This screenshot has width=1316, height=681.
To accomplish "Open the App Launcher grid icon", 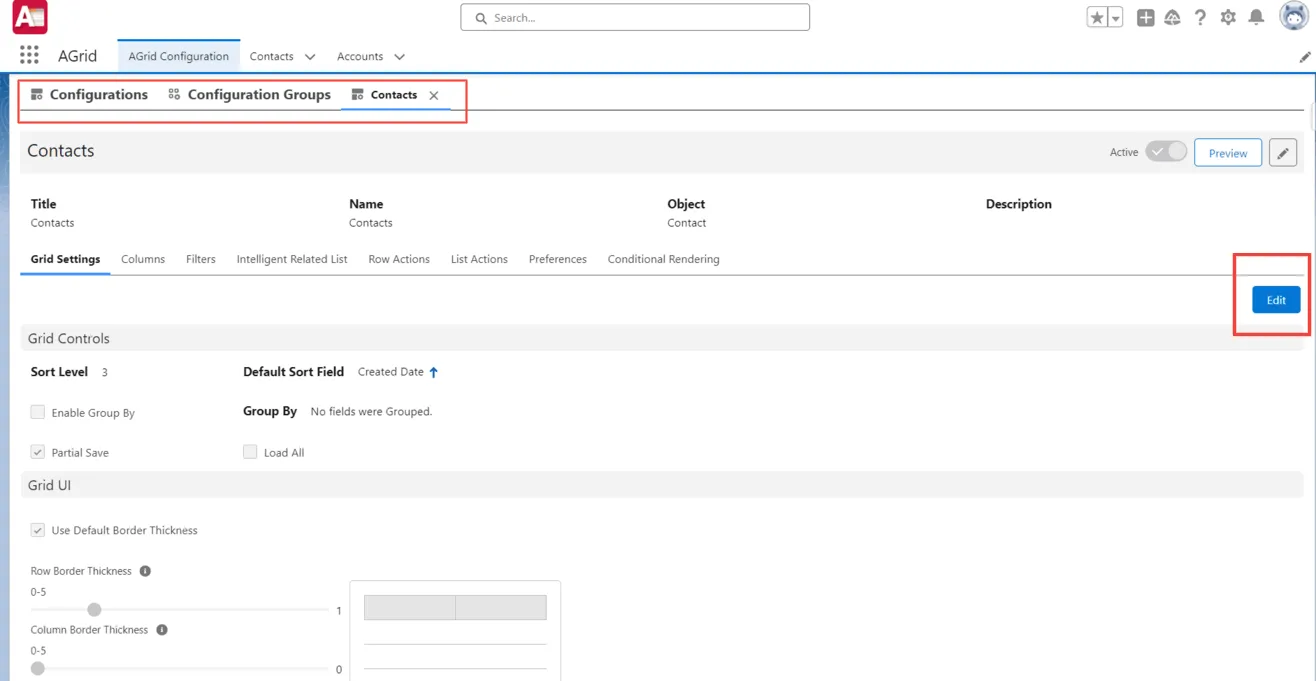I will click(29, 56).
